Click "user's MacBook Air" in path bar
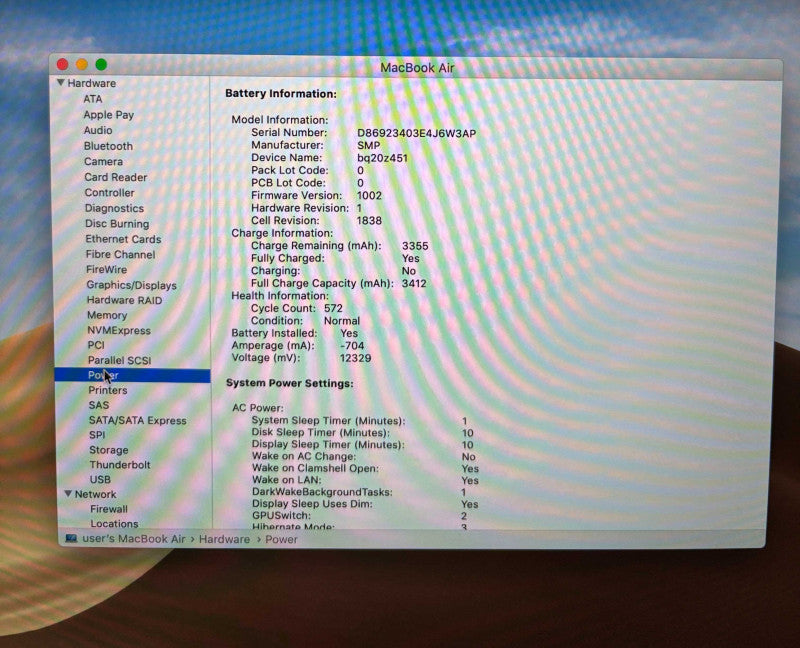This screenshot has height=648, width=800. [x=134, y=539]
